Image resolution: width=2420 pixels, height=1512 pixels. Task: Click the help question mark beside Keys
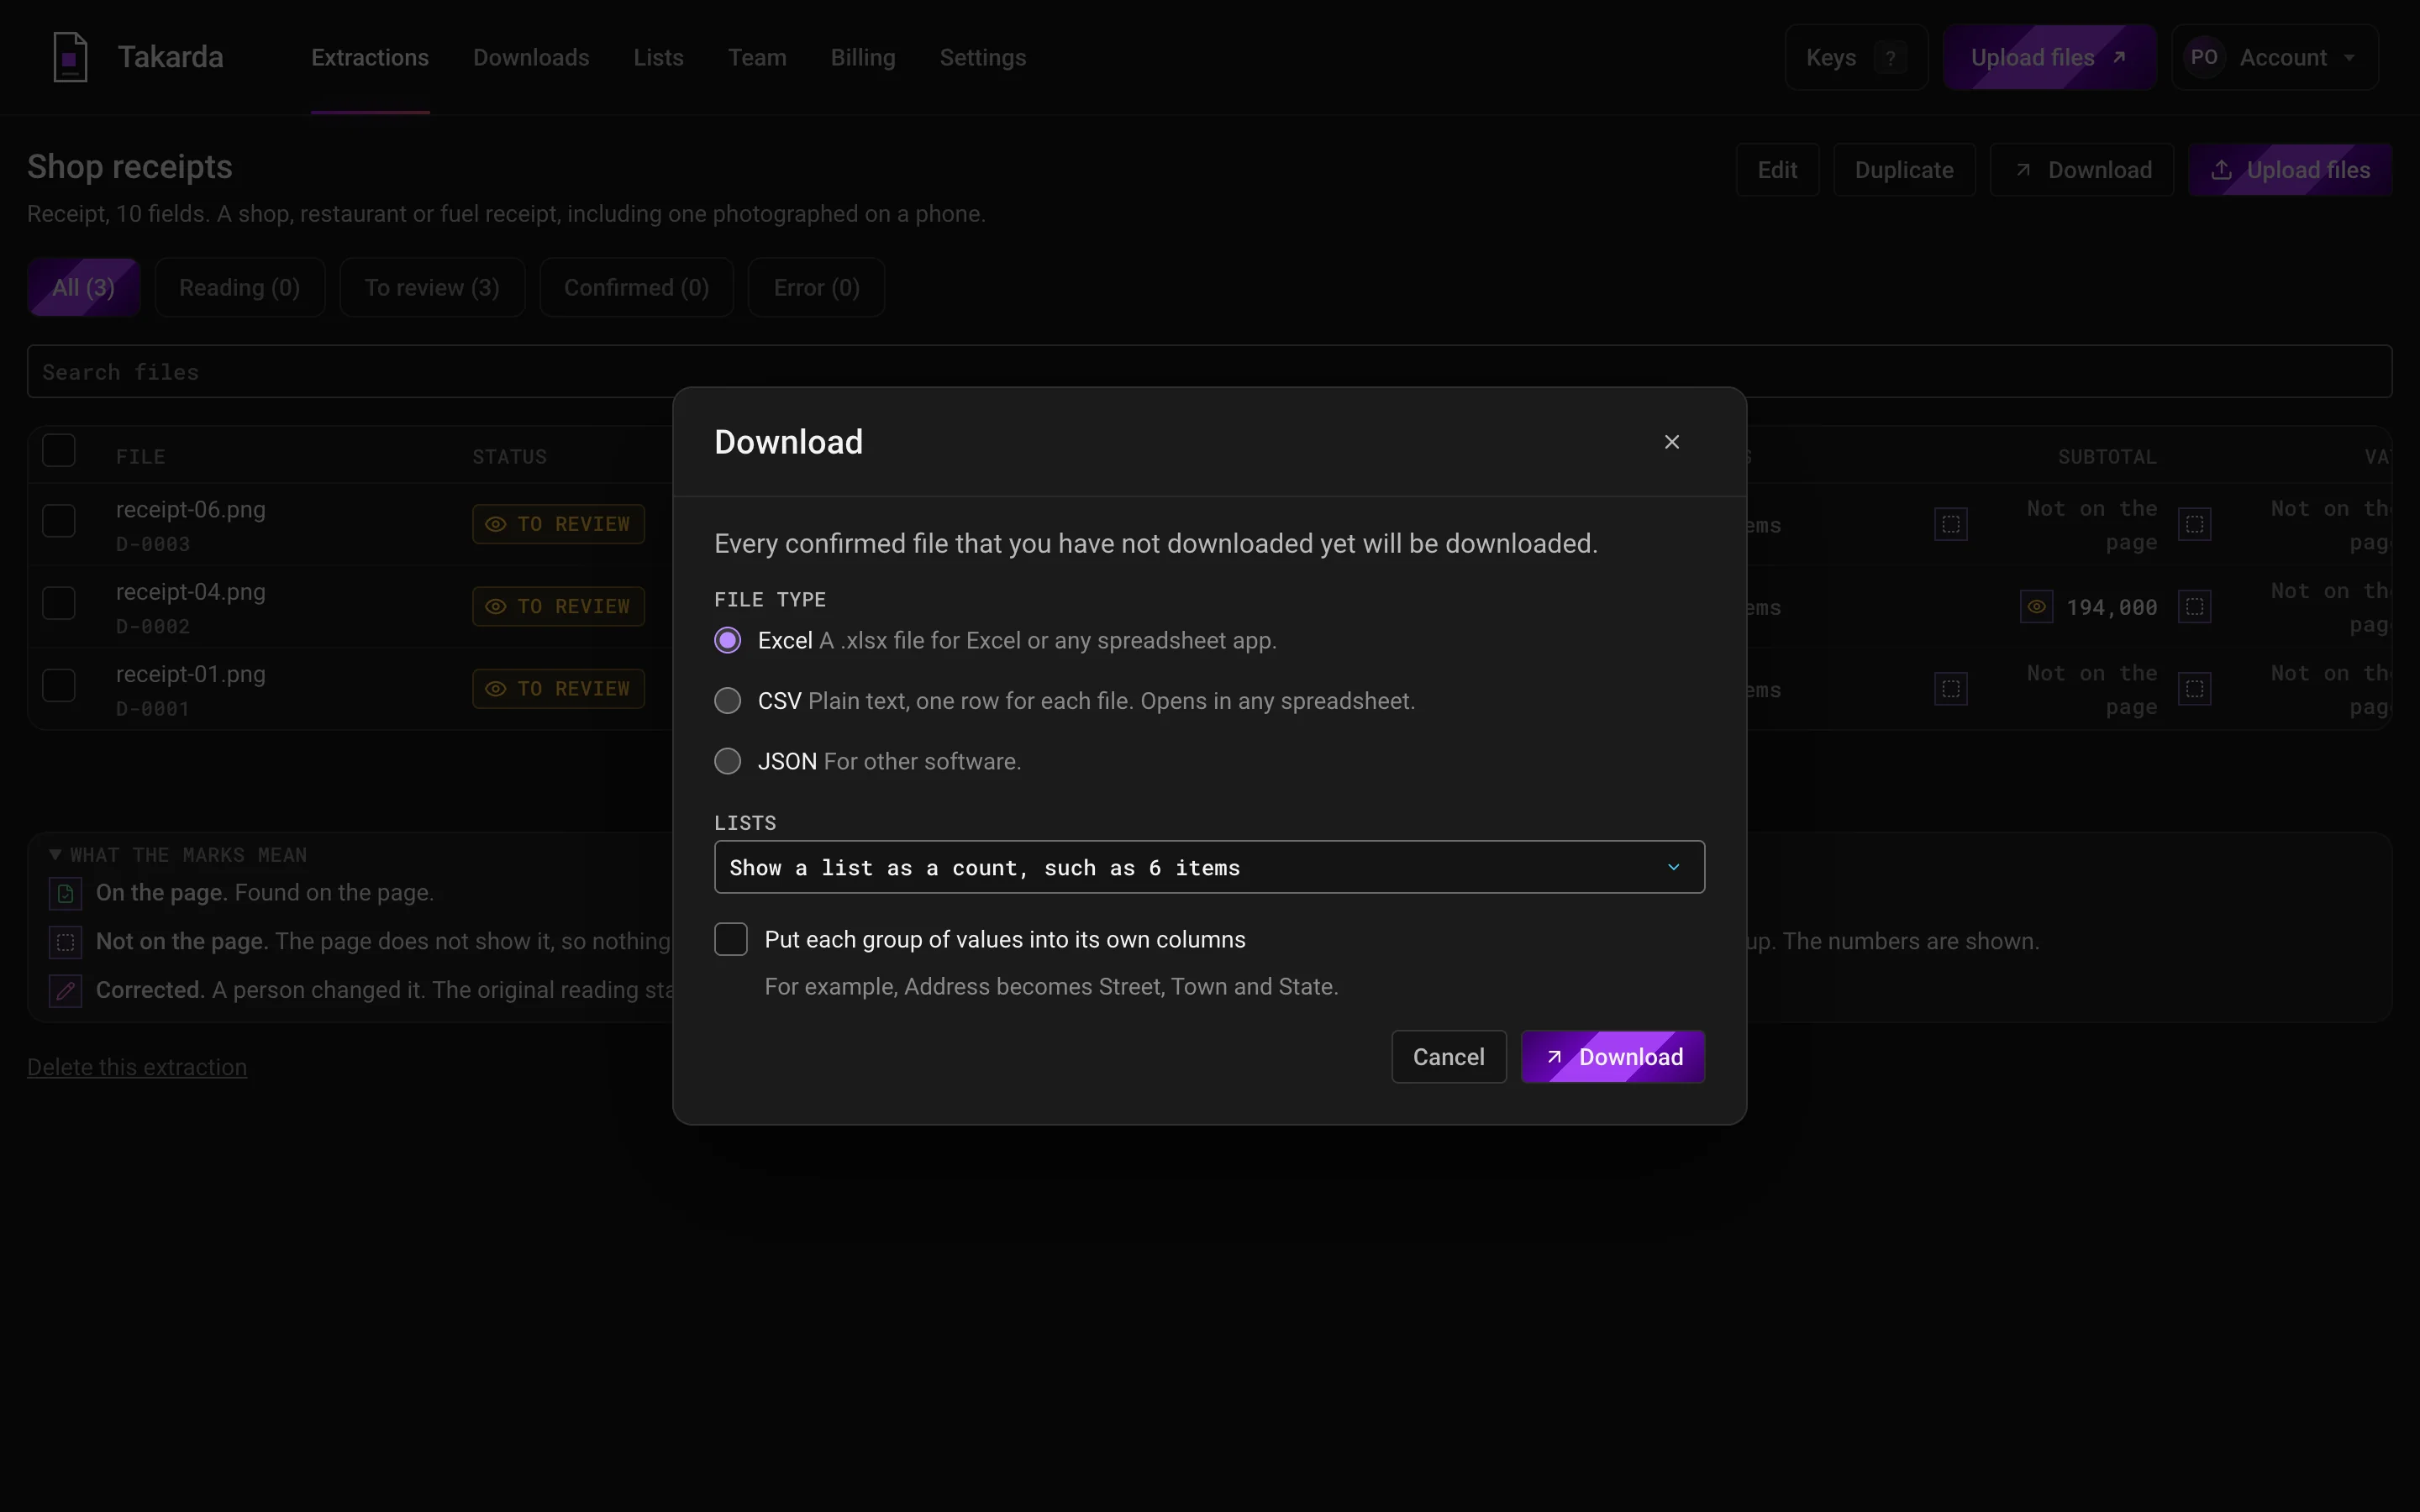(1890, 58)
